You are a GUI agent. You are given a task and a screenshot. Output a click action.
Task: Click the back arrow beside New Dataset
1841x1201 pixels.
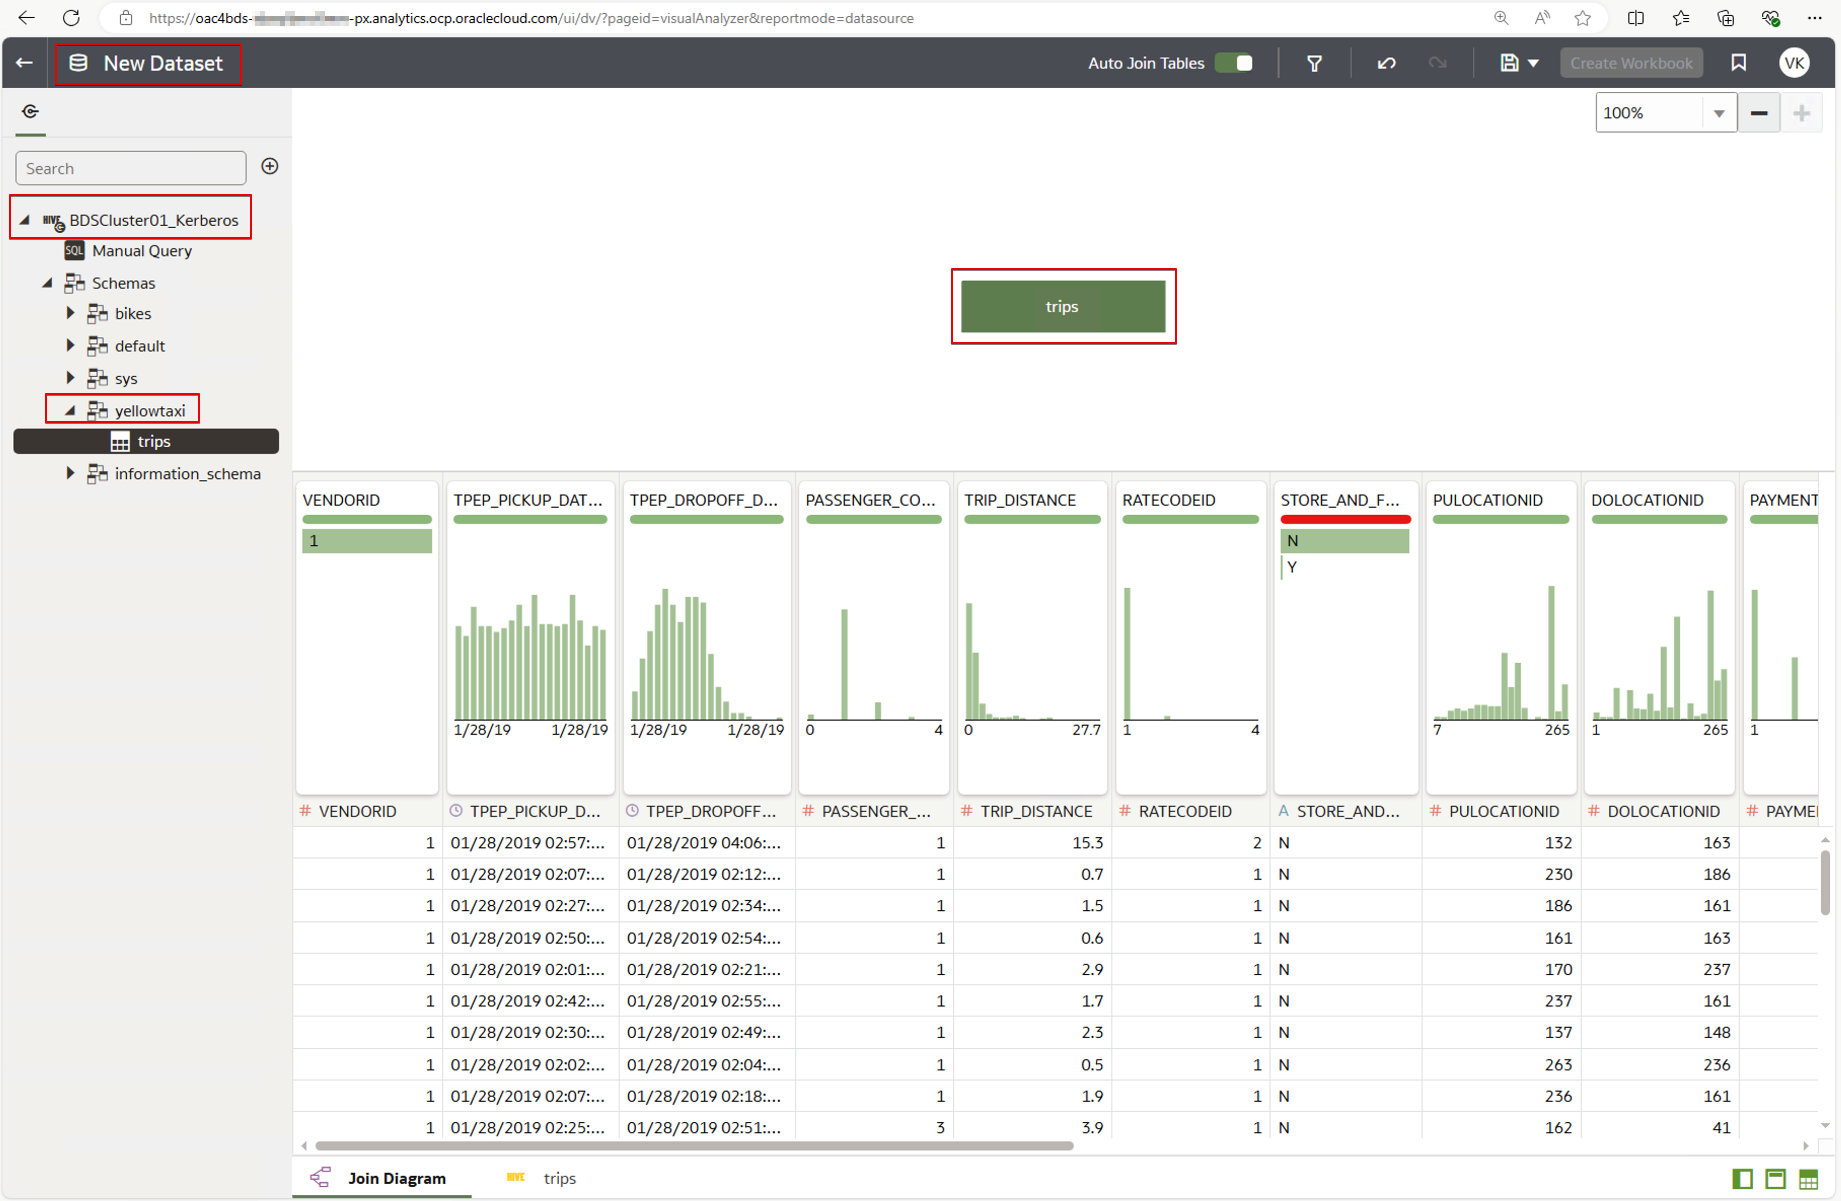(x=24, y=63)
